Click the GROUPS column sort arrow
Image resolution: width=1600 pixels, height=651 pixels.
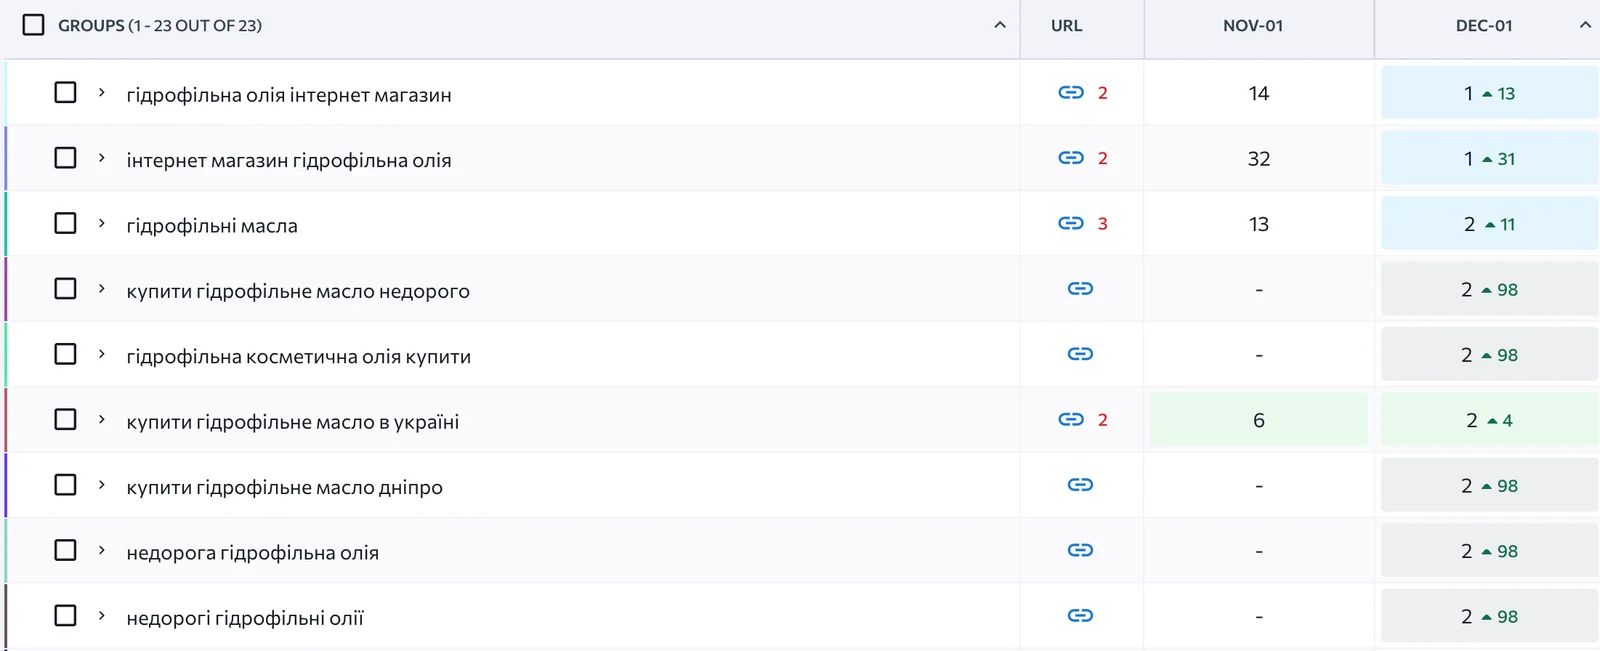(x=1000, y=25)
